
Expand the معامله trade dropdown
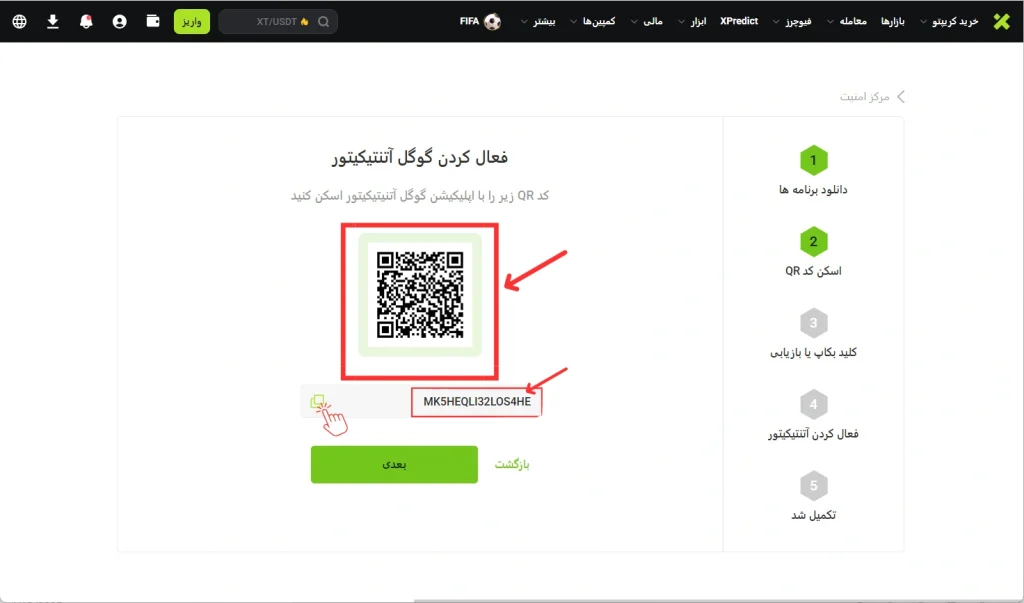pos(847,22)
